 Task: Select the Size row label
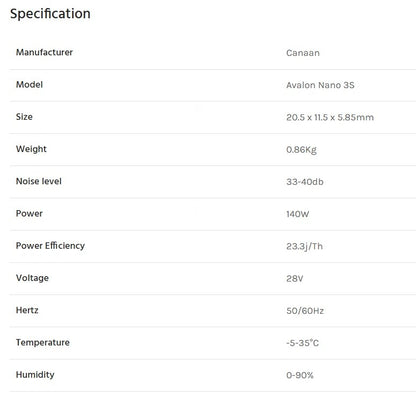(x=24, y=117)
